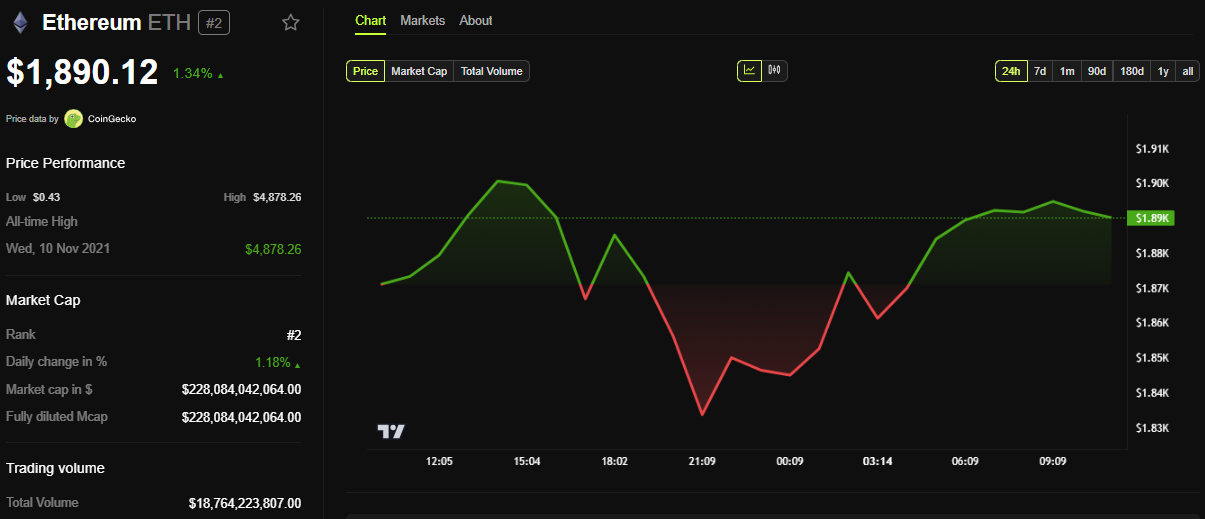The height and width of the screenshot is (519, 1205).
Task: Switch to line chart view icon
Action: [x=749, y=71]
